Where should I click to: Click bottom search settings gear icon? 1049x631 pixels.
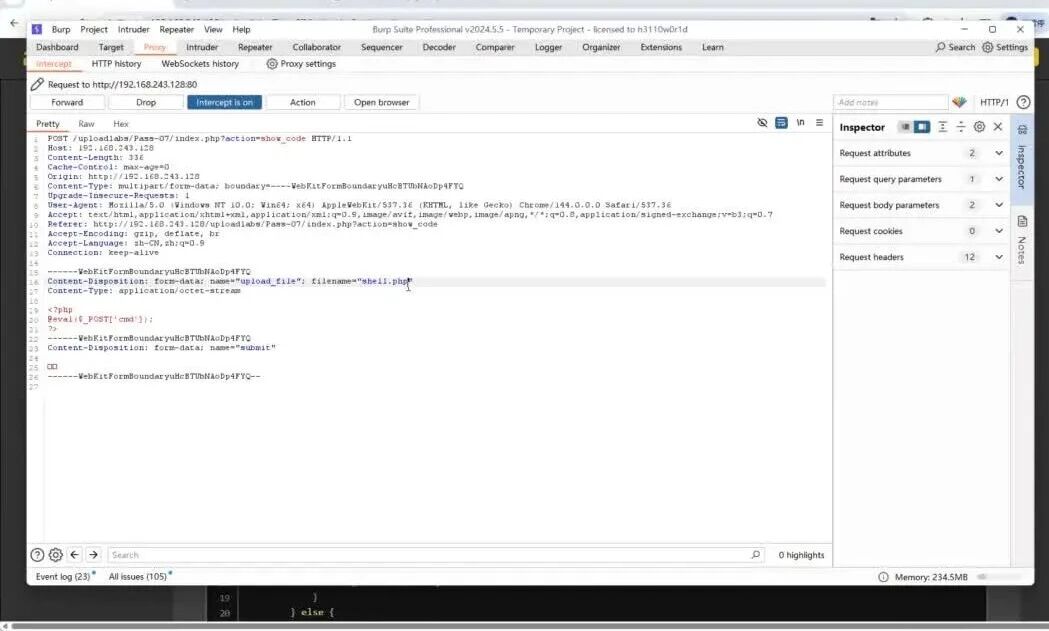56,555
